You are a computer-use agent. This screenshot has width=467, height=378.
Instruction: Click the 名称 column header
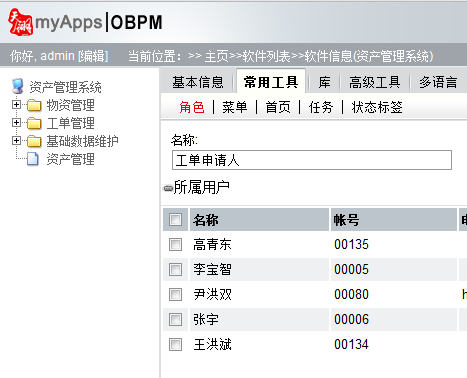(x=259, y=220)
